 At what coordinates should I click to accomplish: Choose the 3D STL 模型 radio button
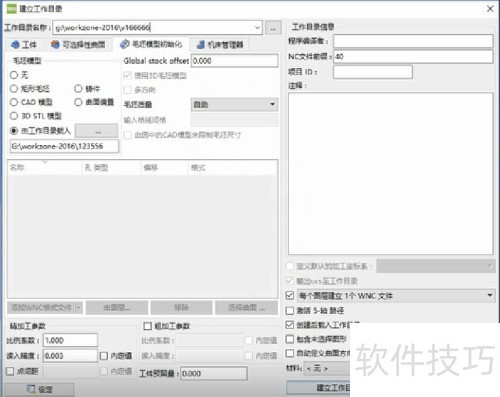click(x=14, y=116)
